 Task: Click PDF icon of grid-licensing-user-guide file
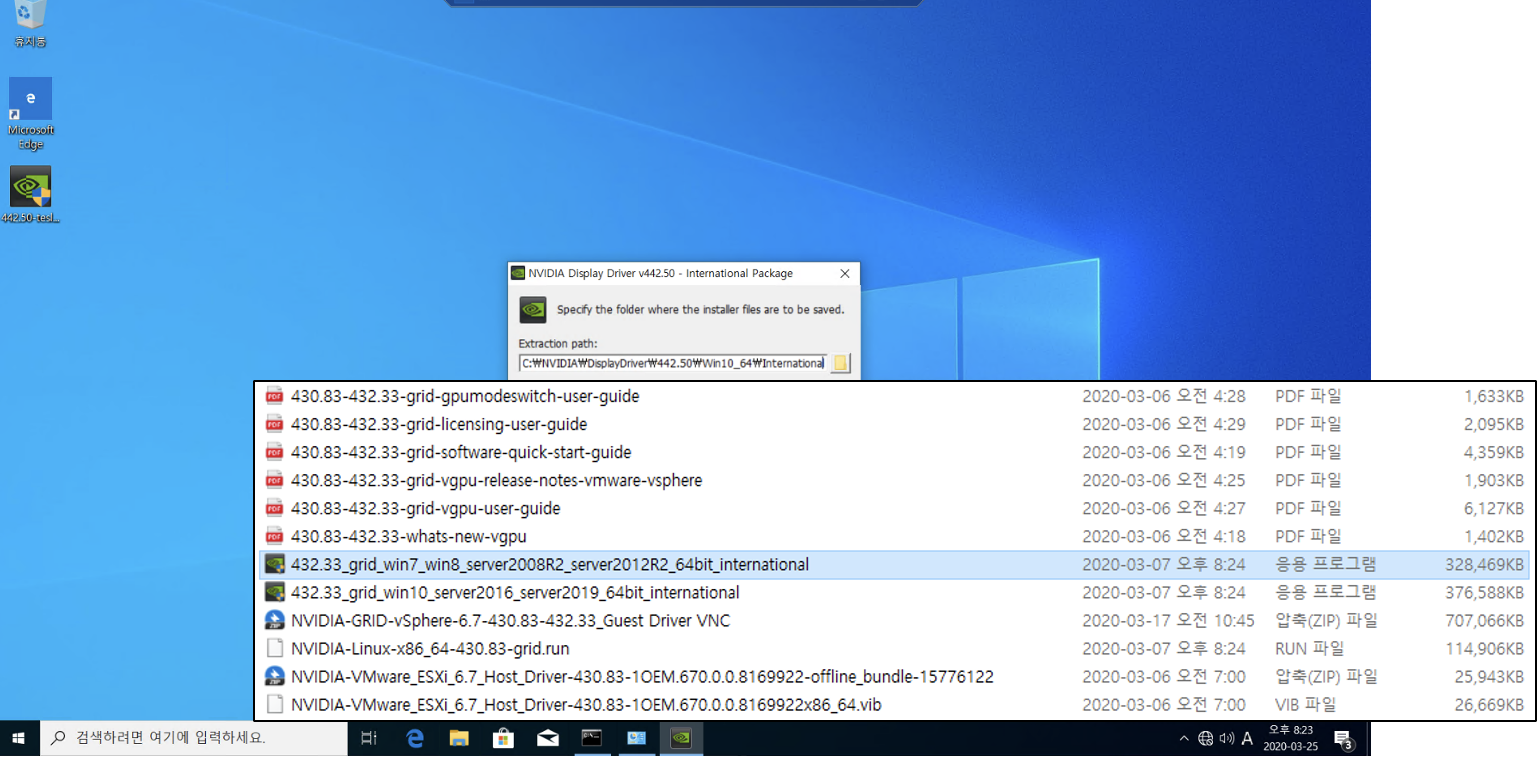tap(274, 424)
